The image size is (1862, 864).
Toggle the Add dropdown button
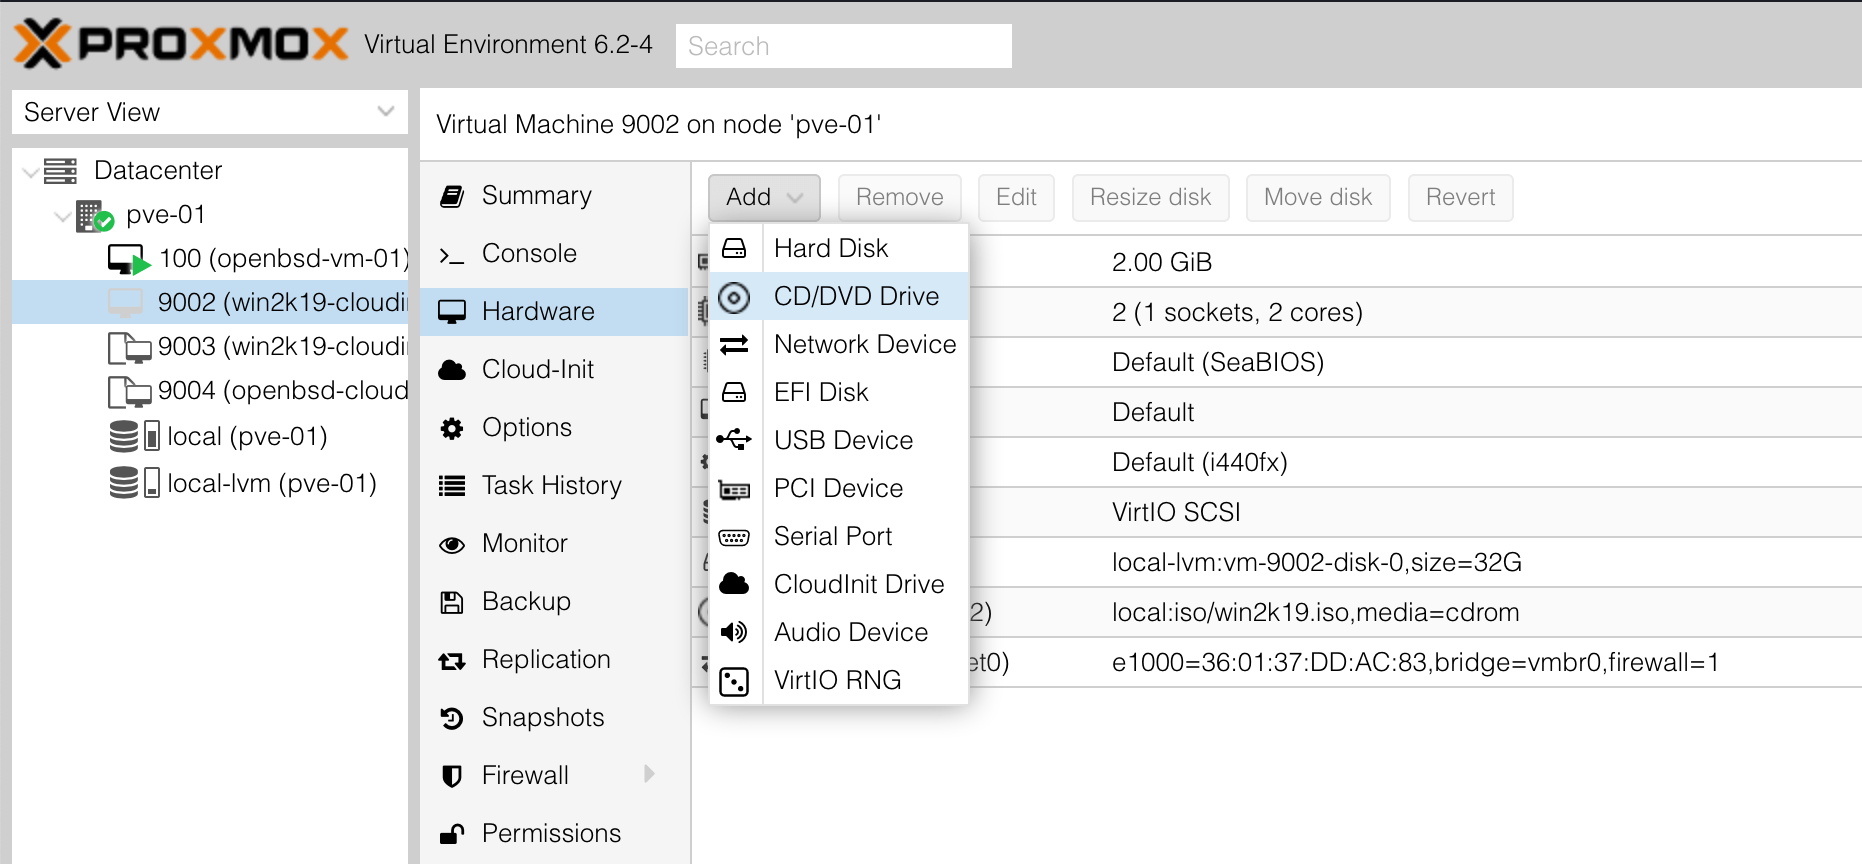764,197
